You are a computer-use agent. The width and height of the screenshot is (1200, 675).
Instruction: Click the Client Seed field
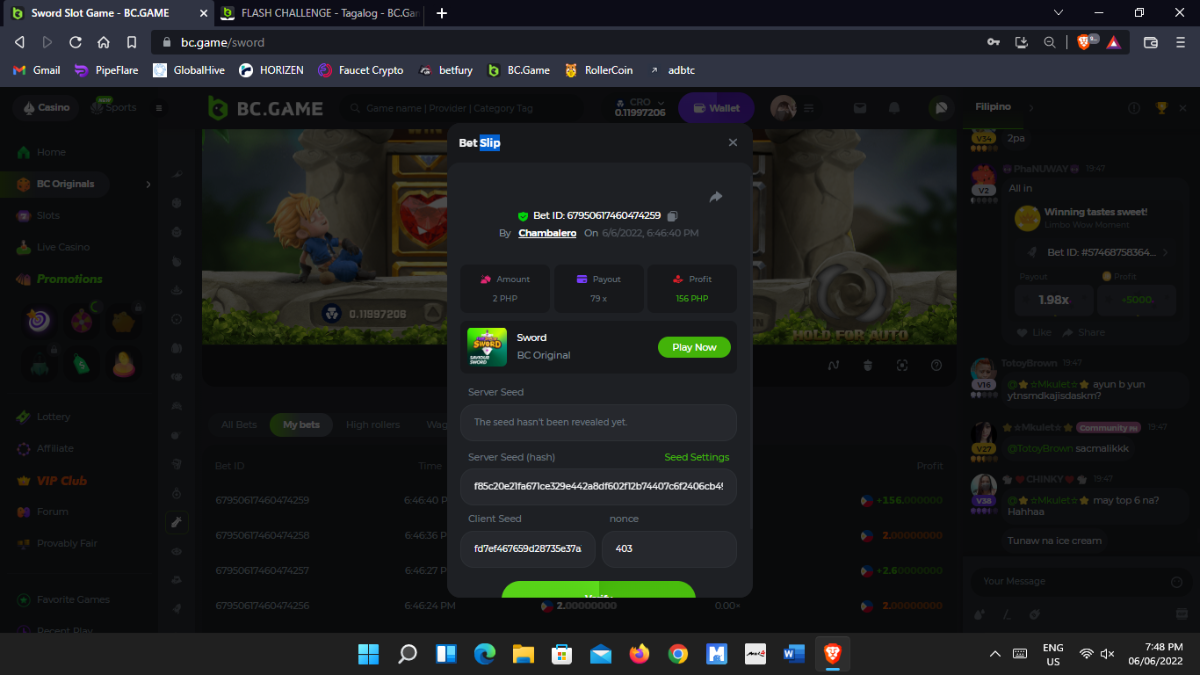(x=527, y=549)
